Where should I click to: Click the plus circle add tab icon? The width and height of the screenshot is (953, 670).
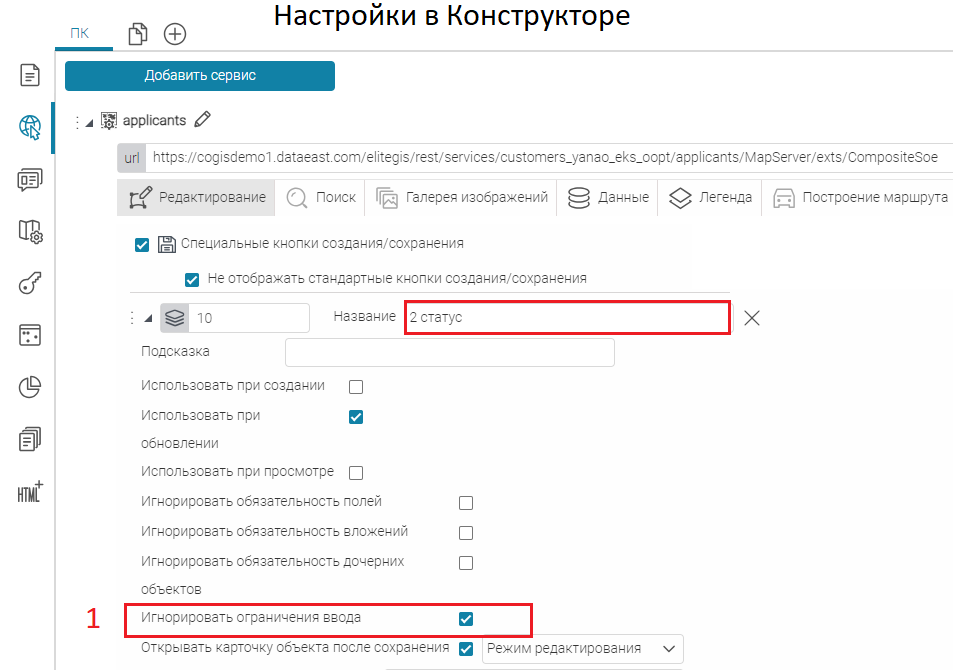pos(175,34)
